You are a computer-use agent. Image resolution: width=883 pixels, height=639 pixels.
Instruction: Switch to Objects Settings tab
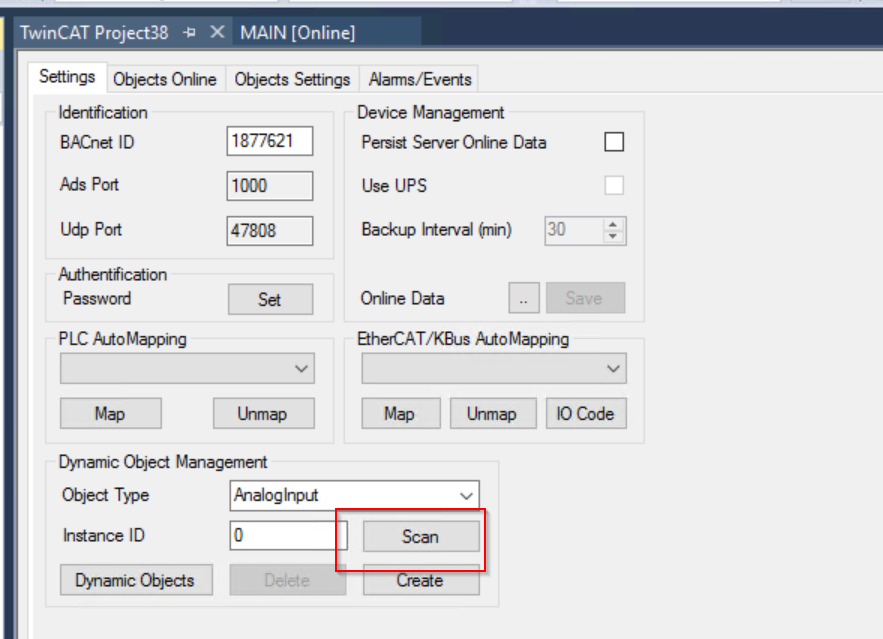292,79
